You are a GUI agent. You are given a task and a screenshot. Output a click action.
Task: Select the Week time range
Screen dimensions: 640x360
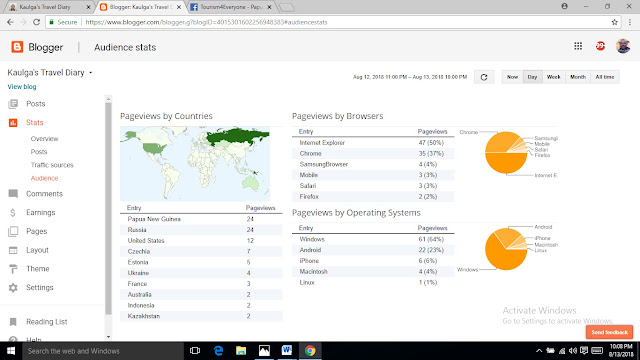point(554,77)
